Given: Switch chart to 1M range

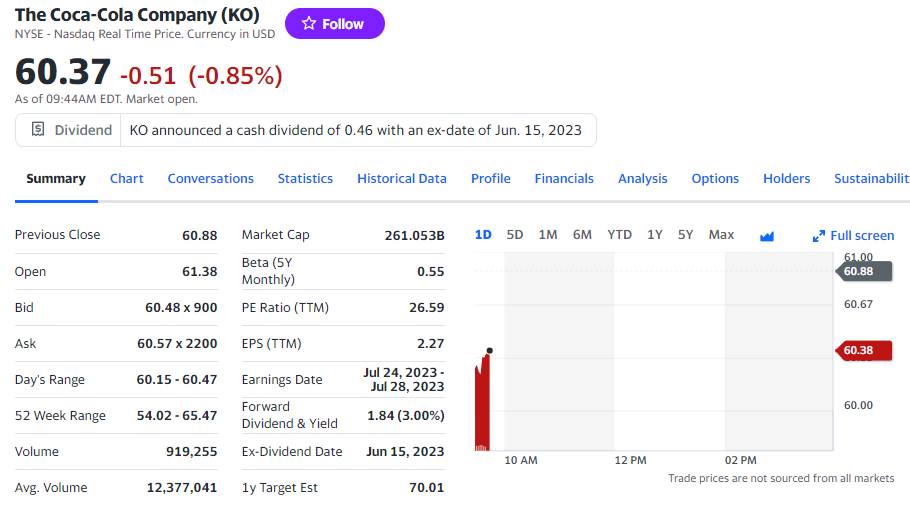Looking at the screenshot, I should [548, 235].
